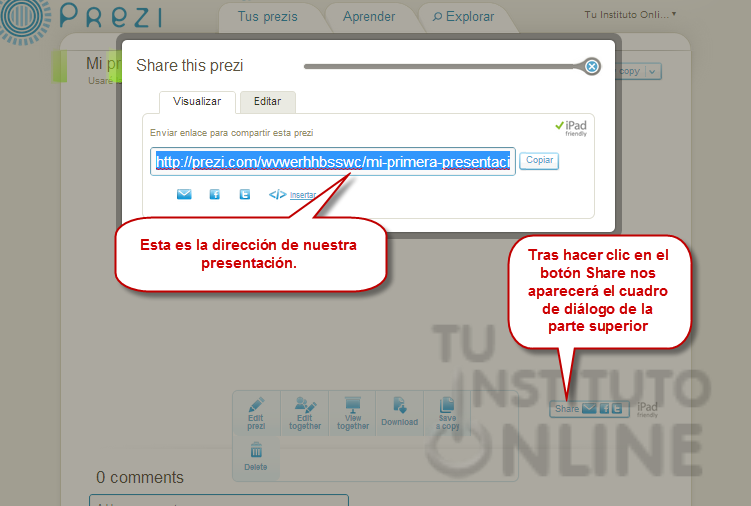Image resolution: width=751 pixels, height=506 pixels.
Task: Click 'Enviar enlace para compartir esta prezi' text
Action: [x=231, y=133]
